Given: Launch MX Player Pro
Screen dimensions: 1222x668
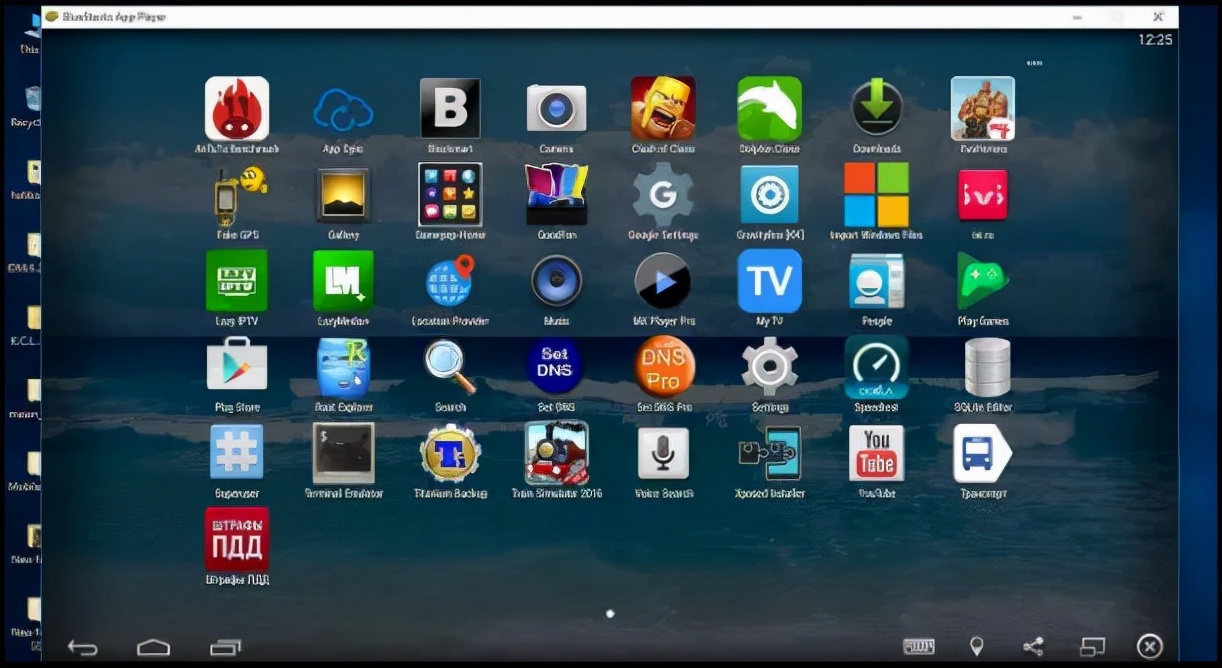Looking at the screenshot, I should 663,281.
